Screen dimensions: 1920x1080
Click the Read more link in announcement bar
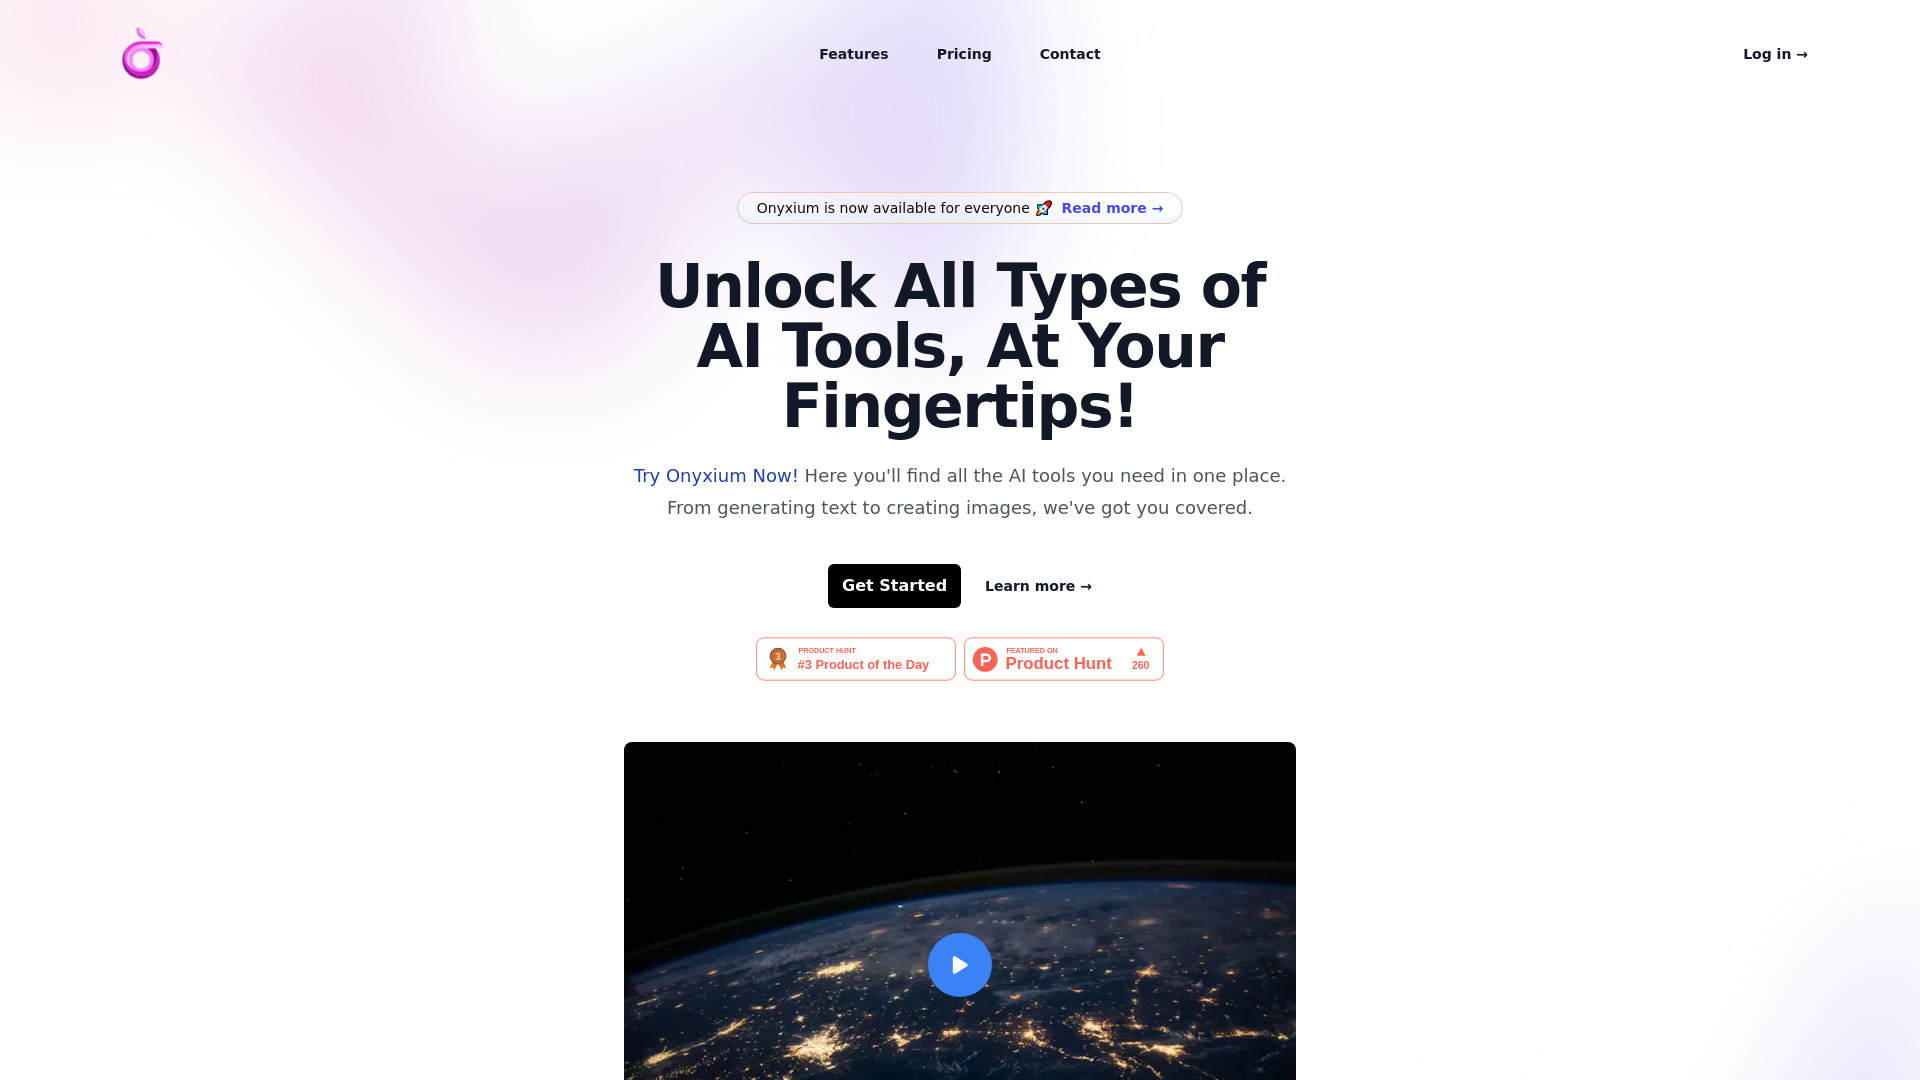pyautogui.click(x=1112, y=207)
